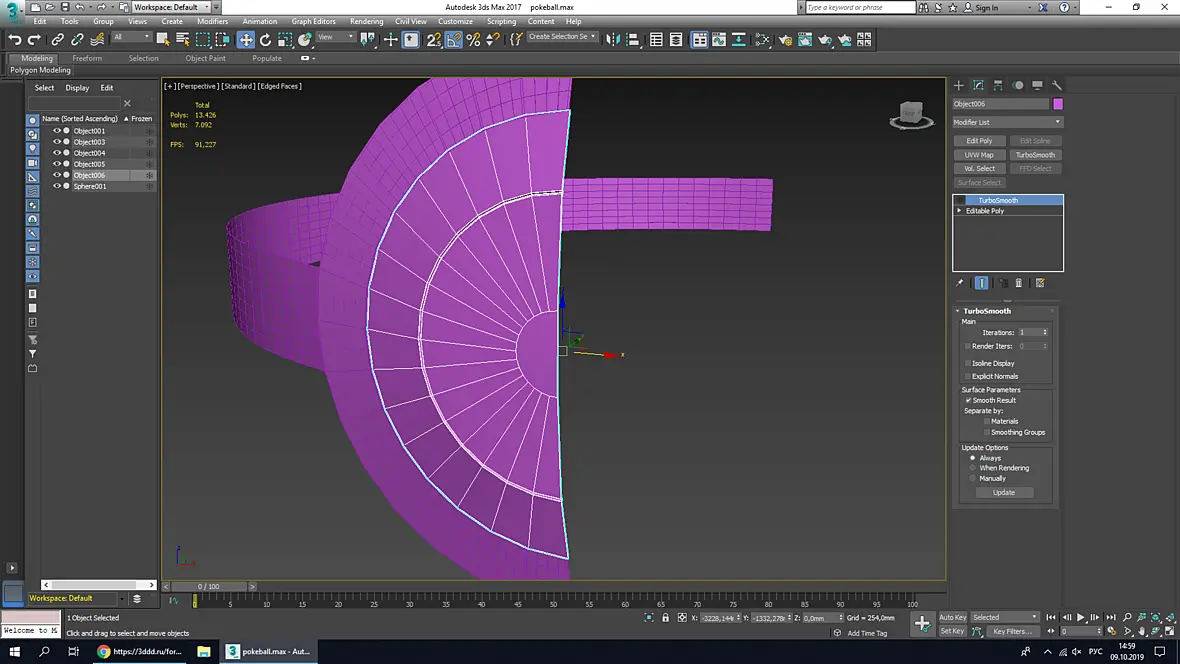Toggle Show End Result icon

coord(981,283)
